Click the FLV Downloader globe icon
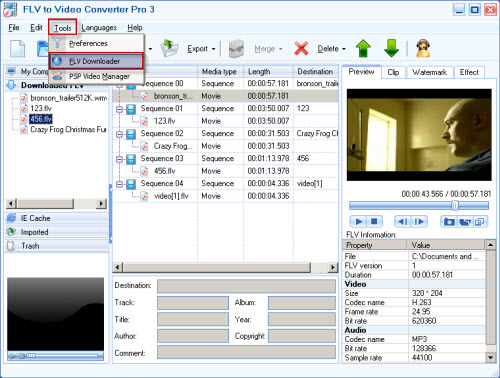The height and width of the screenshot is (378, 500). click(x=57, y=61)
